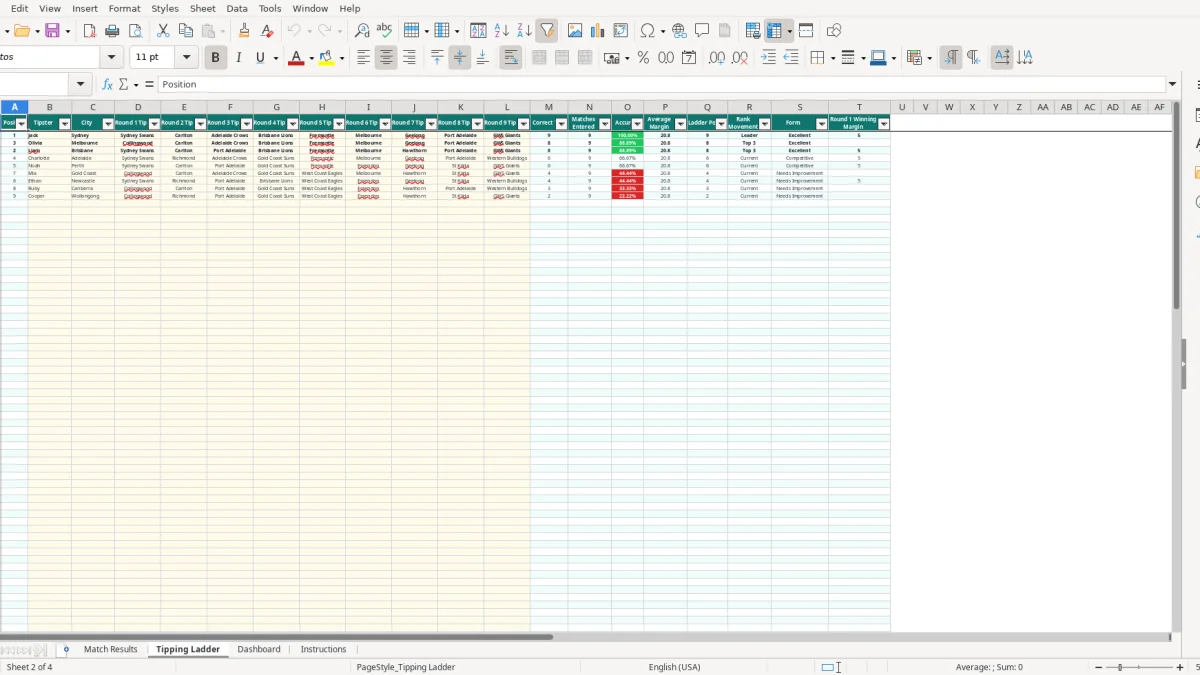Screen dimensions: 1200x675
Task: Add a decimal place
Action: pyautogui.click(x=716, y=58)
